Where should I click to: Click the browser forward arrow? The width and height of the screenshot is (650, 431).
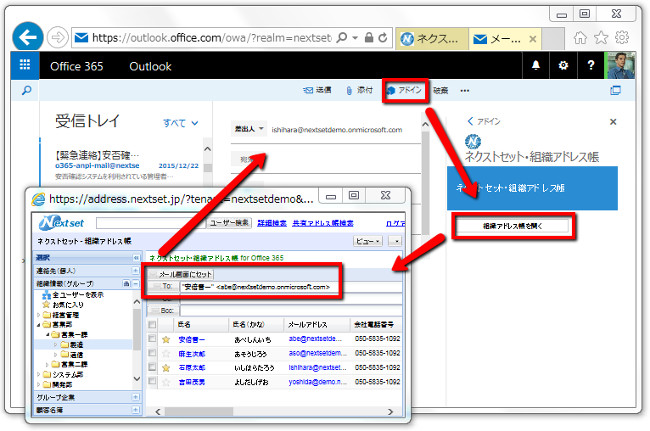pos(57,38)
